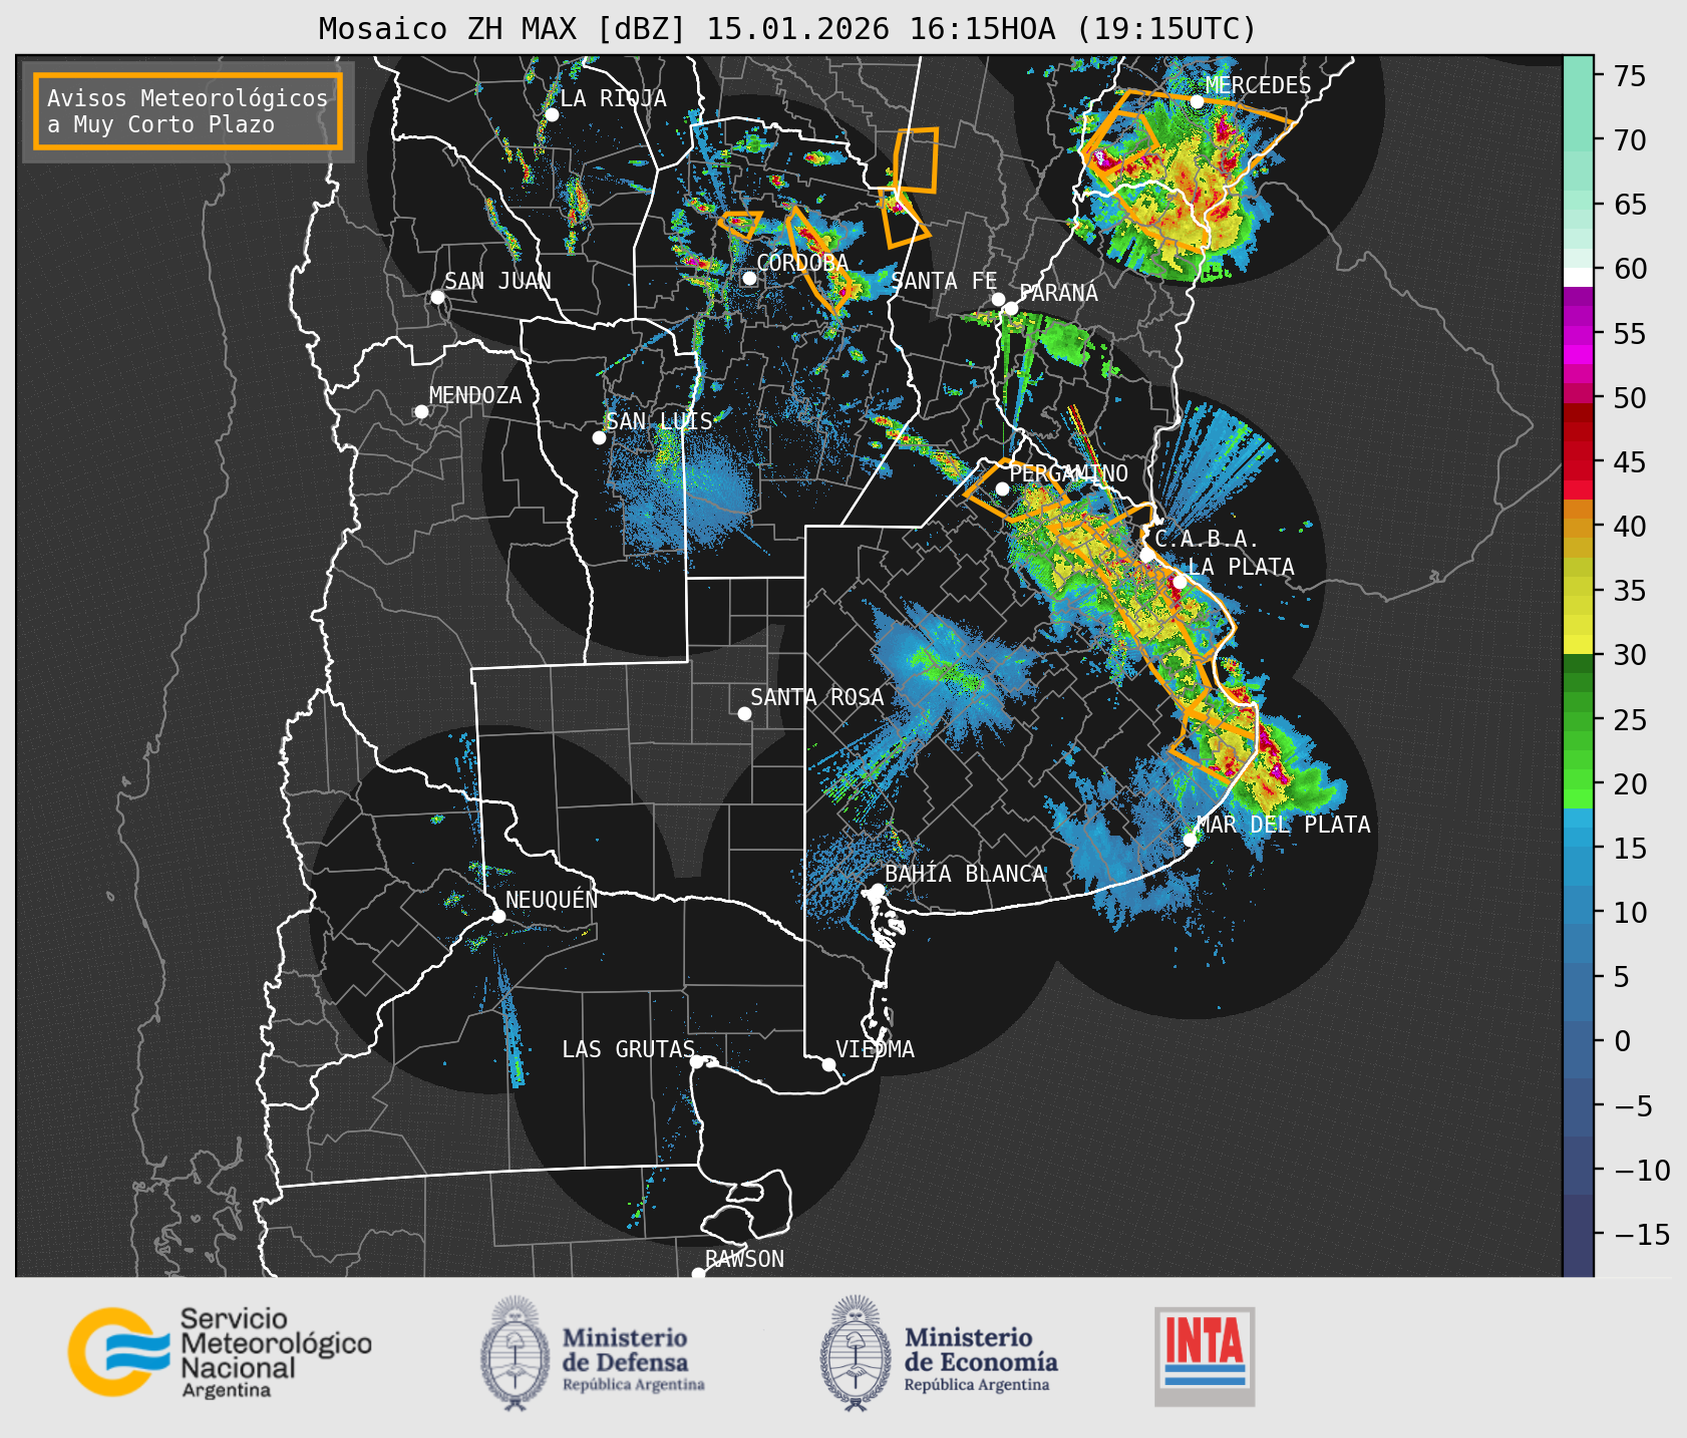Click the Avisos Meteorológicos a Muy Corto Plazo legend box
The image size is (1687, 1438).
(188, 111)
